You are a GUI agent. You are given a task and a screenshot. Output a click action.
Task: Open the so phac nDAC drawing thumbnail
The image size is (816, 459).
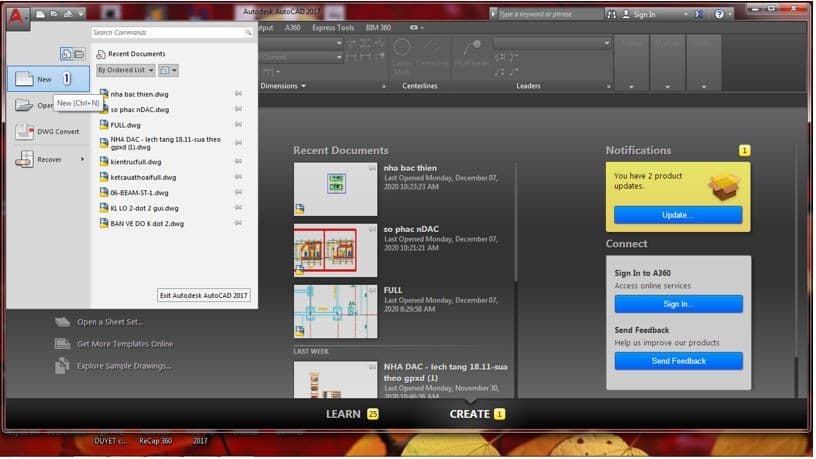click(x=336, y=251)
